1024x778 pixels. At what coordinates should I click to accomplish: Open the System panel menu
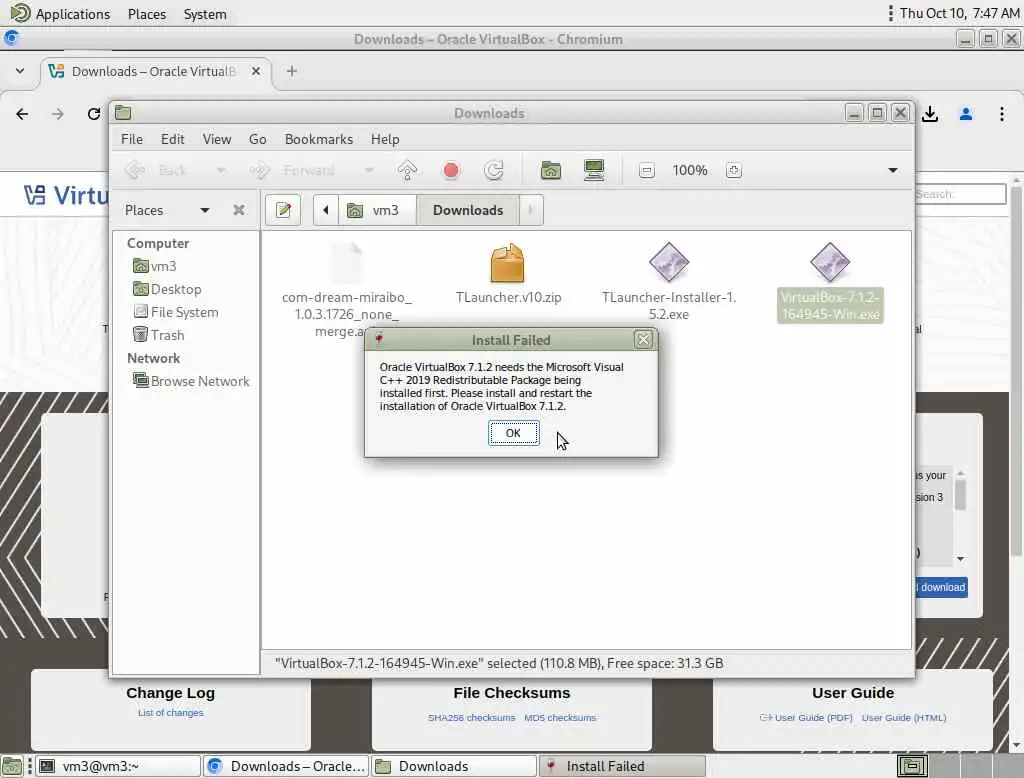point(205,14)
